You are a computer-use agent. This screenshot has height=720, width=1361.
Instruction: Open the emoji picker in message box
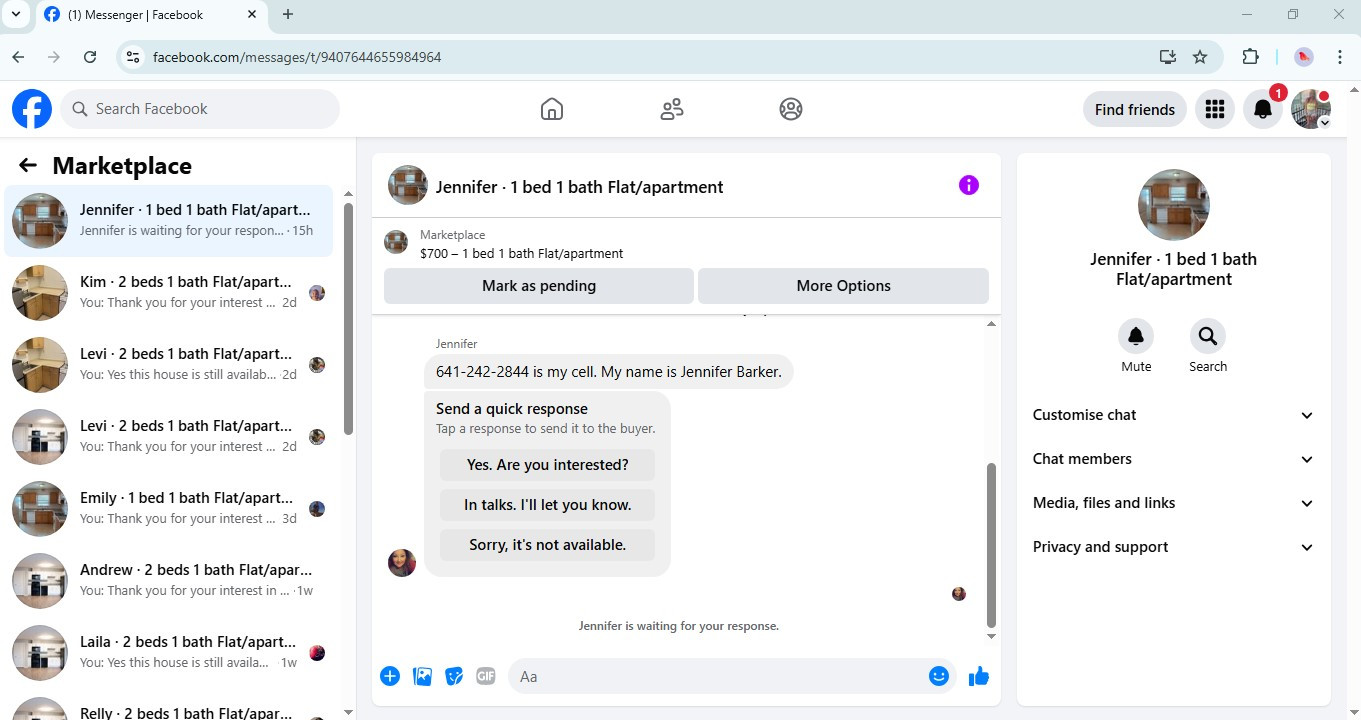pyautogui.click(x=938, y=676)
